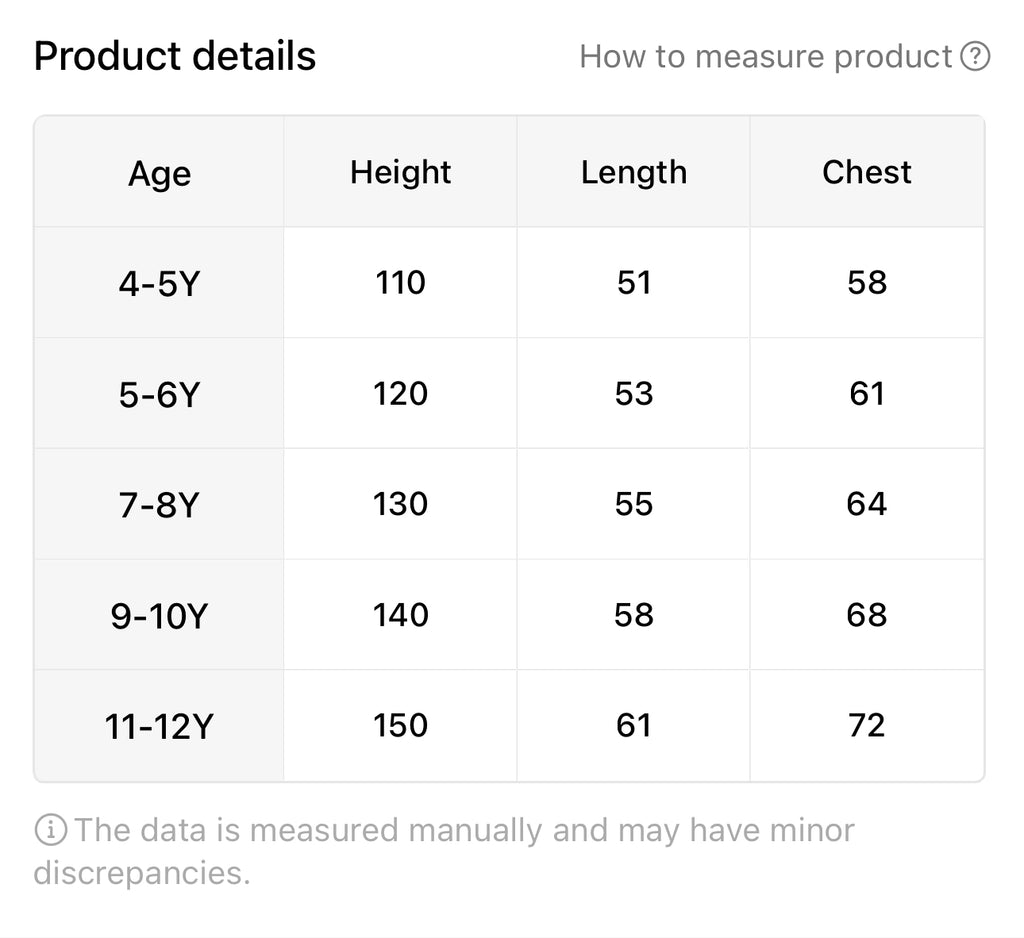
Task: Tap the chest value 58
Action: [x=866, y=283]
